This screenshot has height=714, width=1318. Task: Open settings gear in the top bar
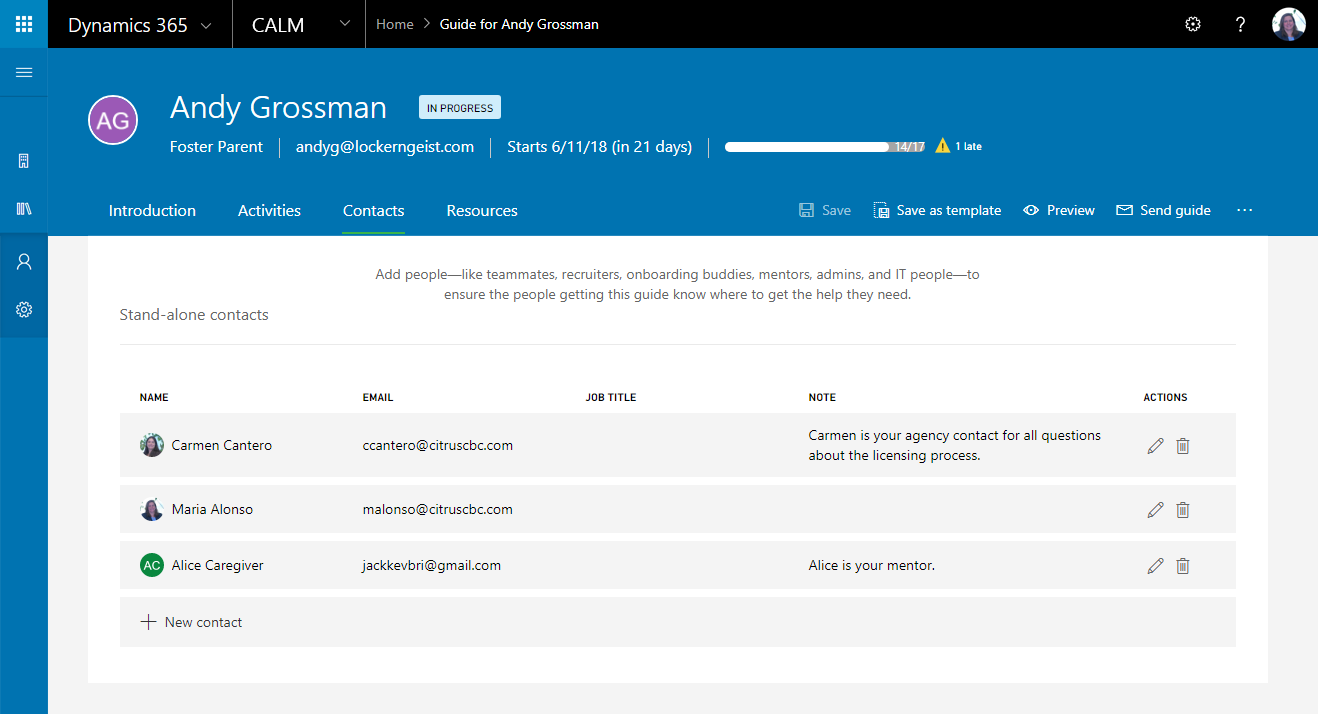tap(1193, 24)
